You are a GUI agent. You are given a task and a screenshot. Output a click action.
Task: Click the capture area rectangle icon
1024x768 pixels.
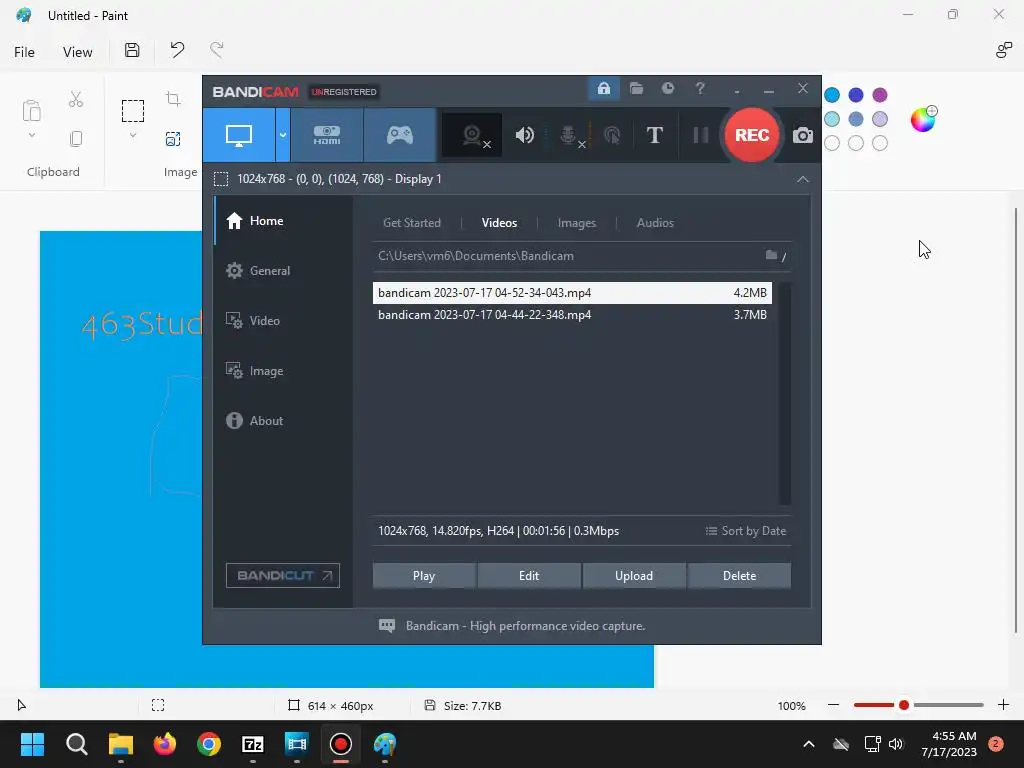pyautogui.click(x=221, y=179)
